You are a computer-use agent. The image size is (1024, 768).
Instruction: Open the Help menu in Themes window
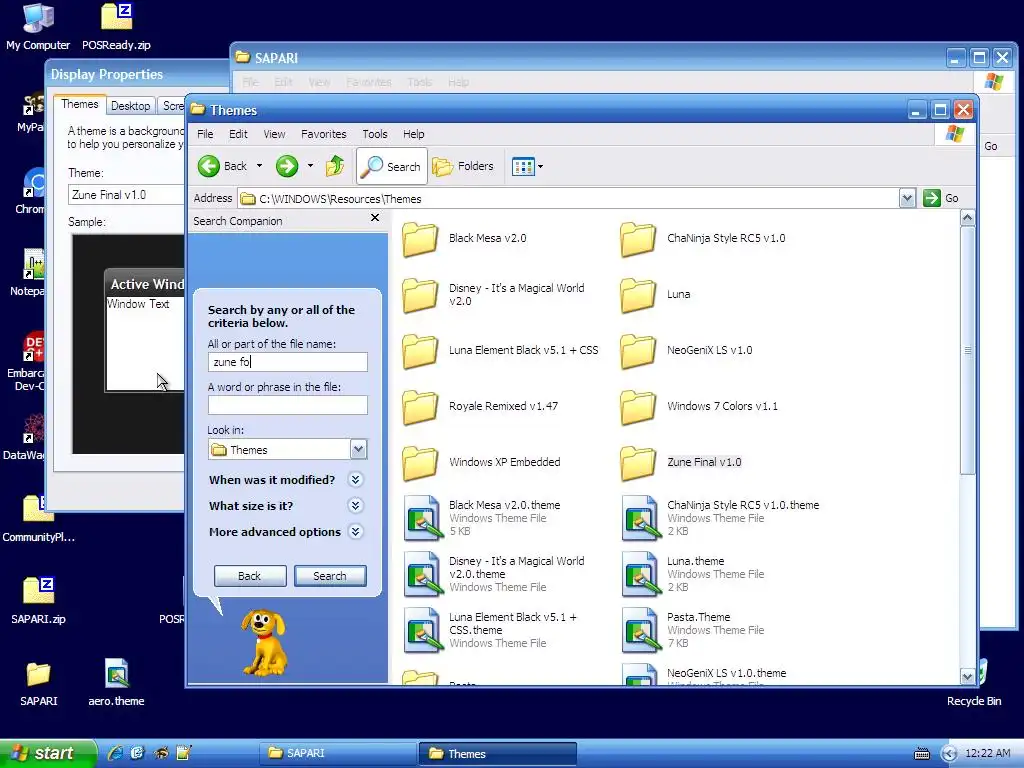tap(413, 134)
